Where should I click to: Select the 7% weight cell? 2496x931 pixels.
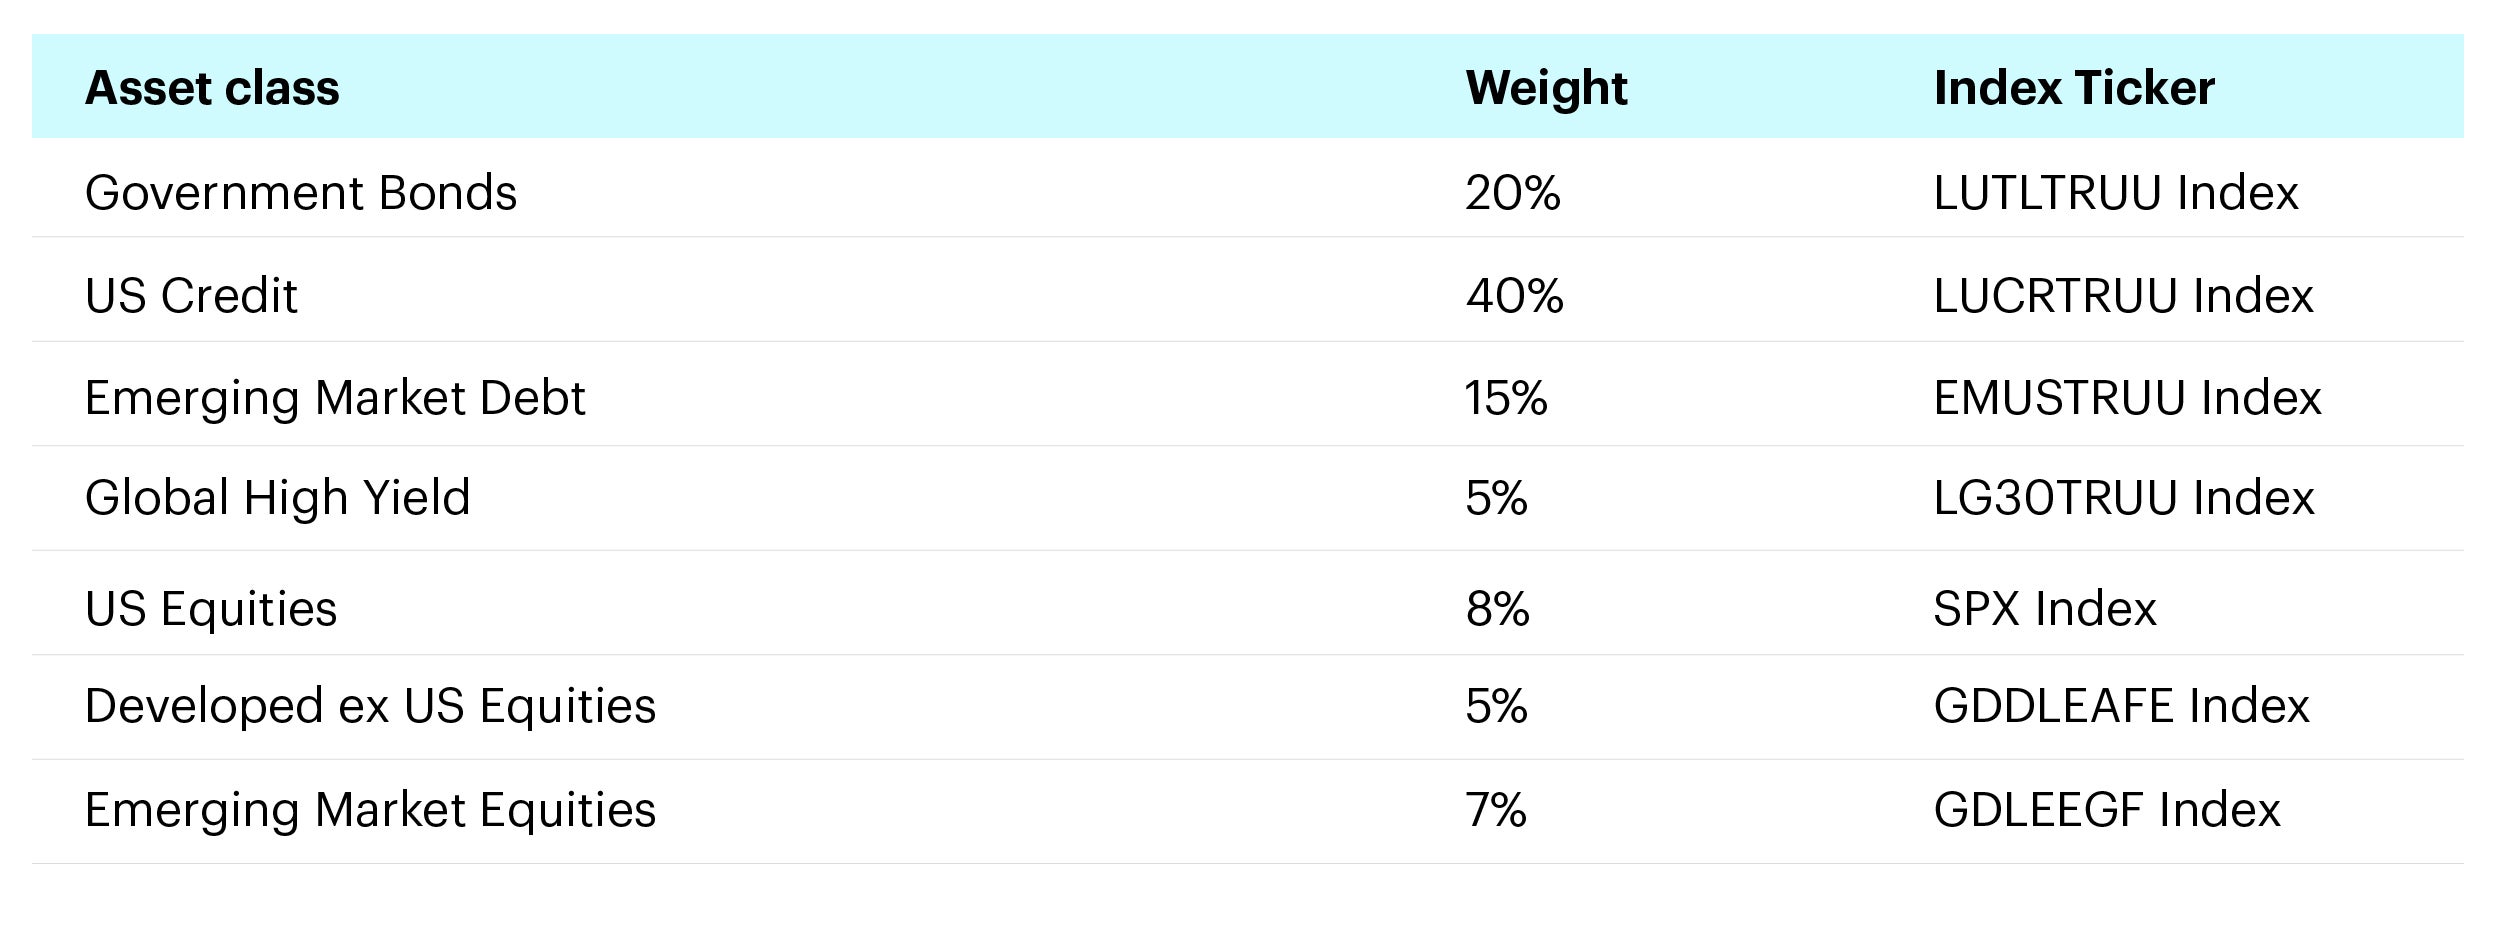pyautogui.click(x=1497, y=810)
